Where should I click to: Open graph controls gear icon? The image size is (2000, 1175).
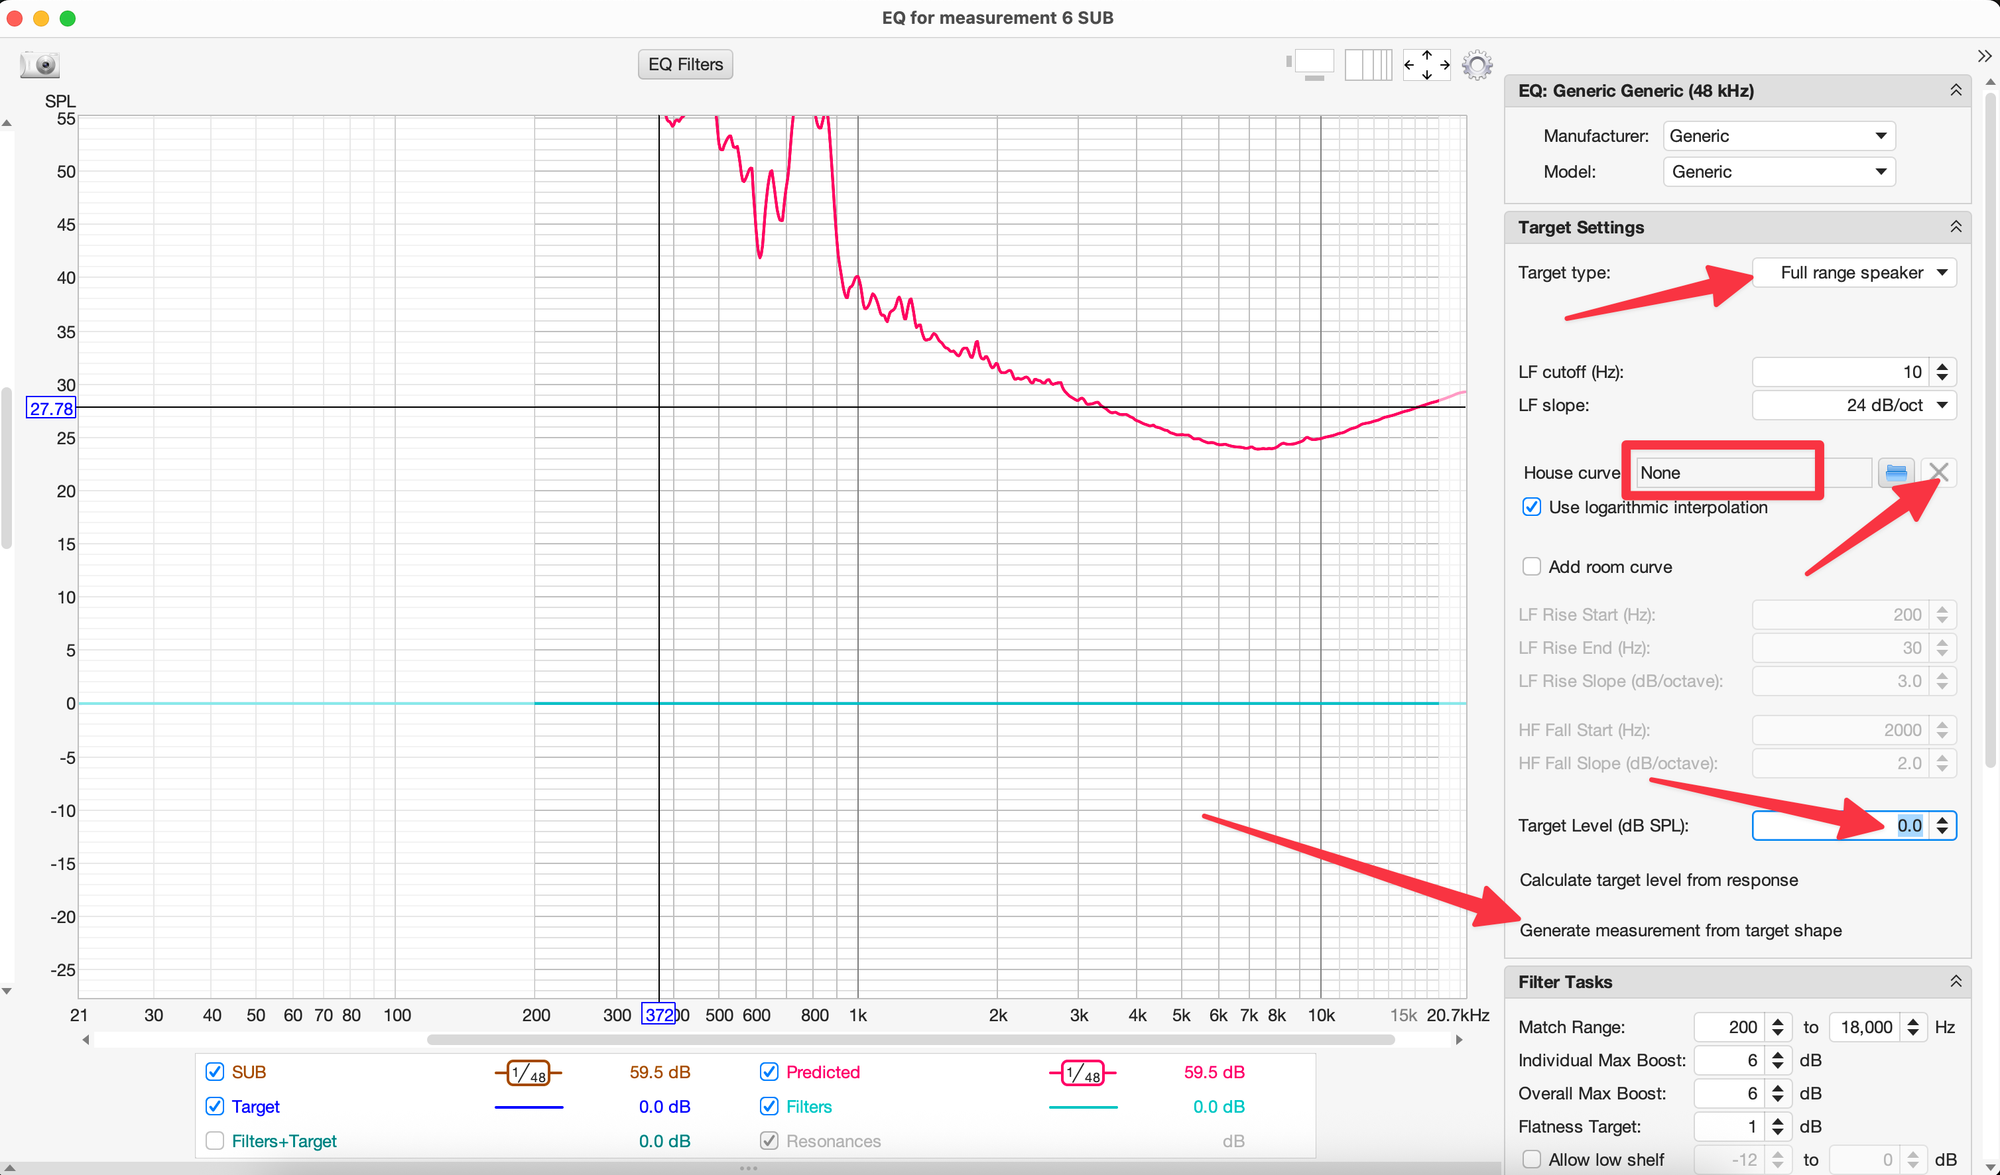[x=1477, y=66]
